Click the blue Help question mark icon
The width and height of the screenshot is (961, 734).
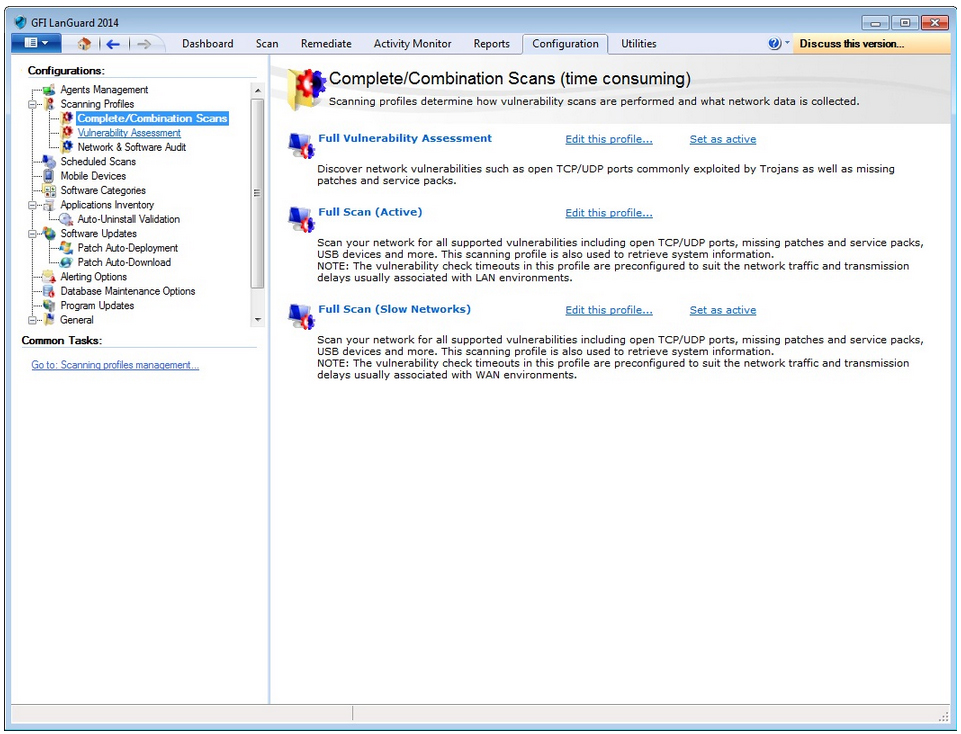774,44
